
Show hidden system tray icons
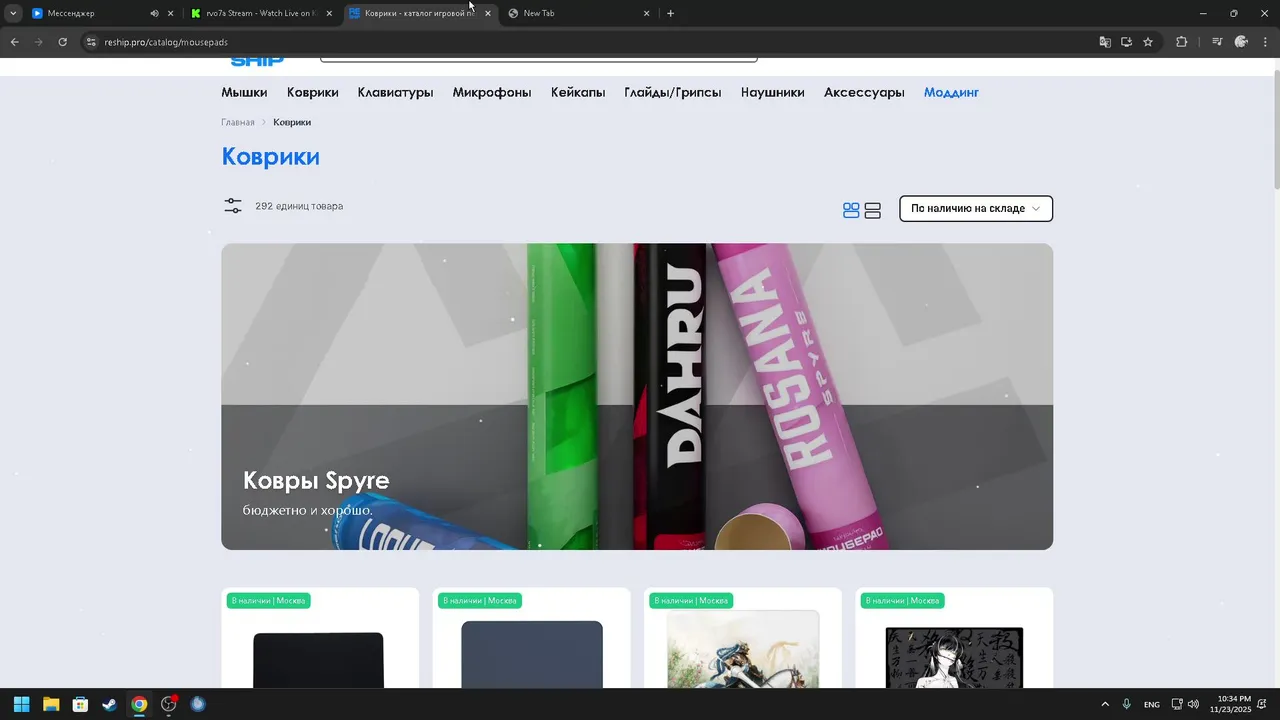pyautogui.click(x=1105, y=704)
